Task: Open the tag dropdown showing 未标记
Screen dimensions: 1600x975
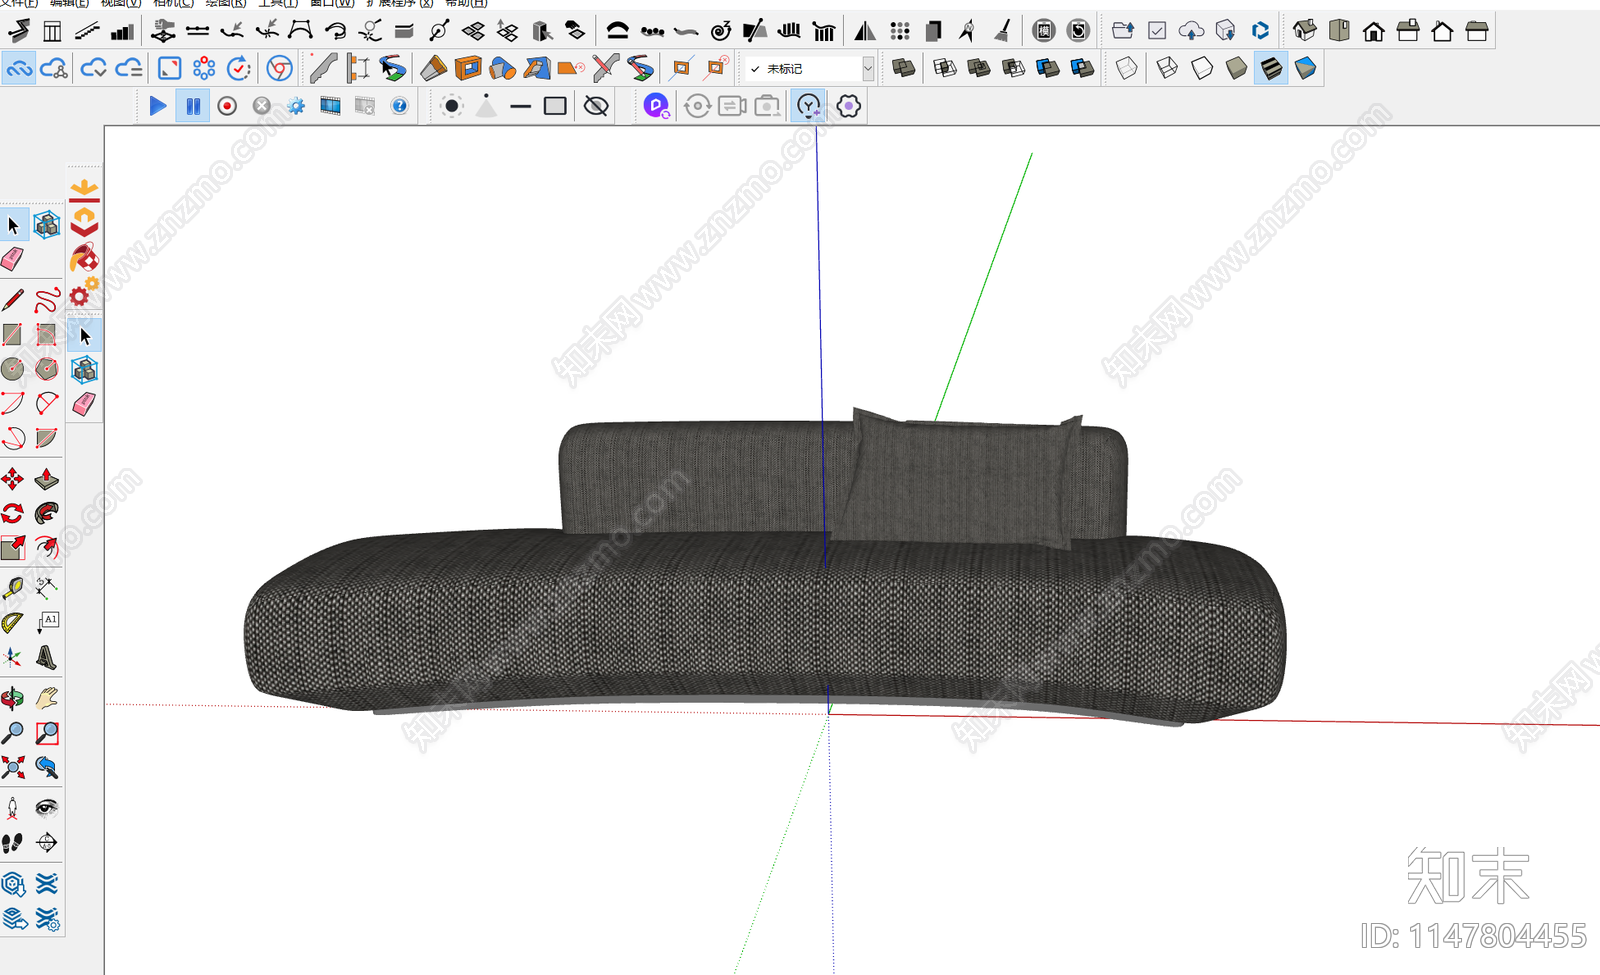Action: pos(810,69)
